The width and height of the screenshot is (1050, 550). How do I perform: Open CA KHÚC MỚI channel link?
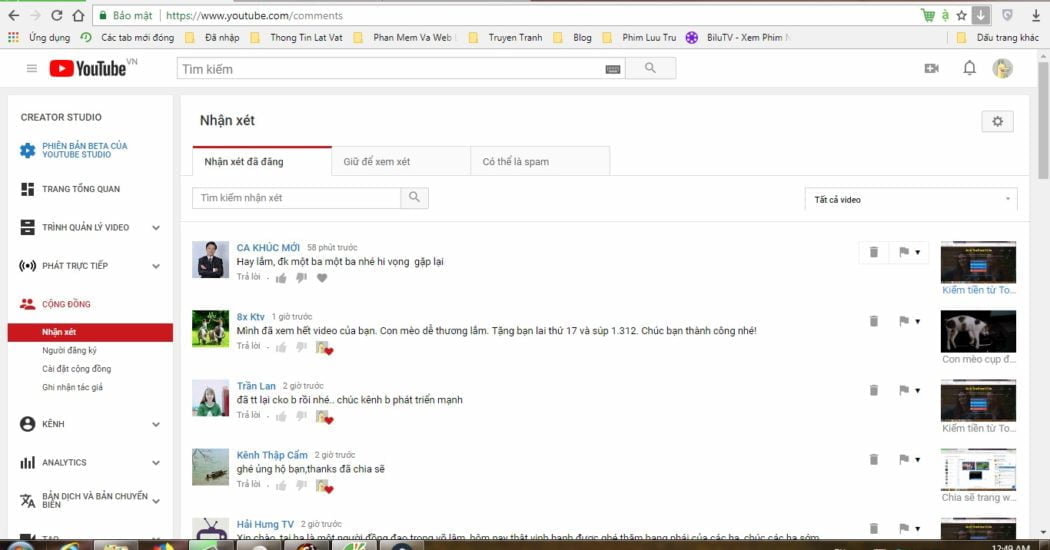point(268,247)
